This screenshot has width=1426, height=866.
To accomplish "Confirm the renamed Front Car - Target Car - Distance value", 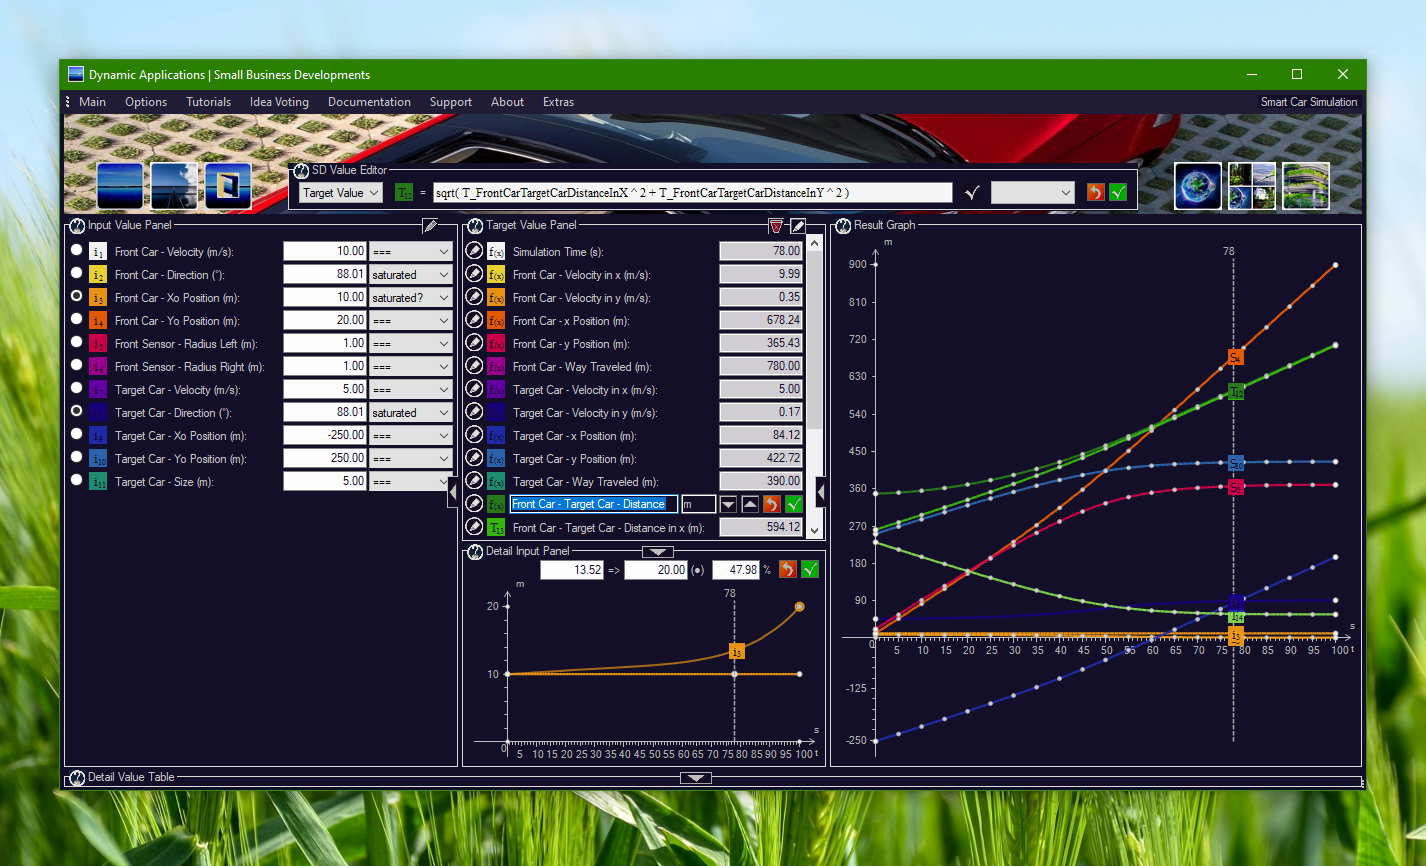I will point(792,504).
